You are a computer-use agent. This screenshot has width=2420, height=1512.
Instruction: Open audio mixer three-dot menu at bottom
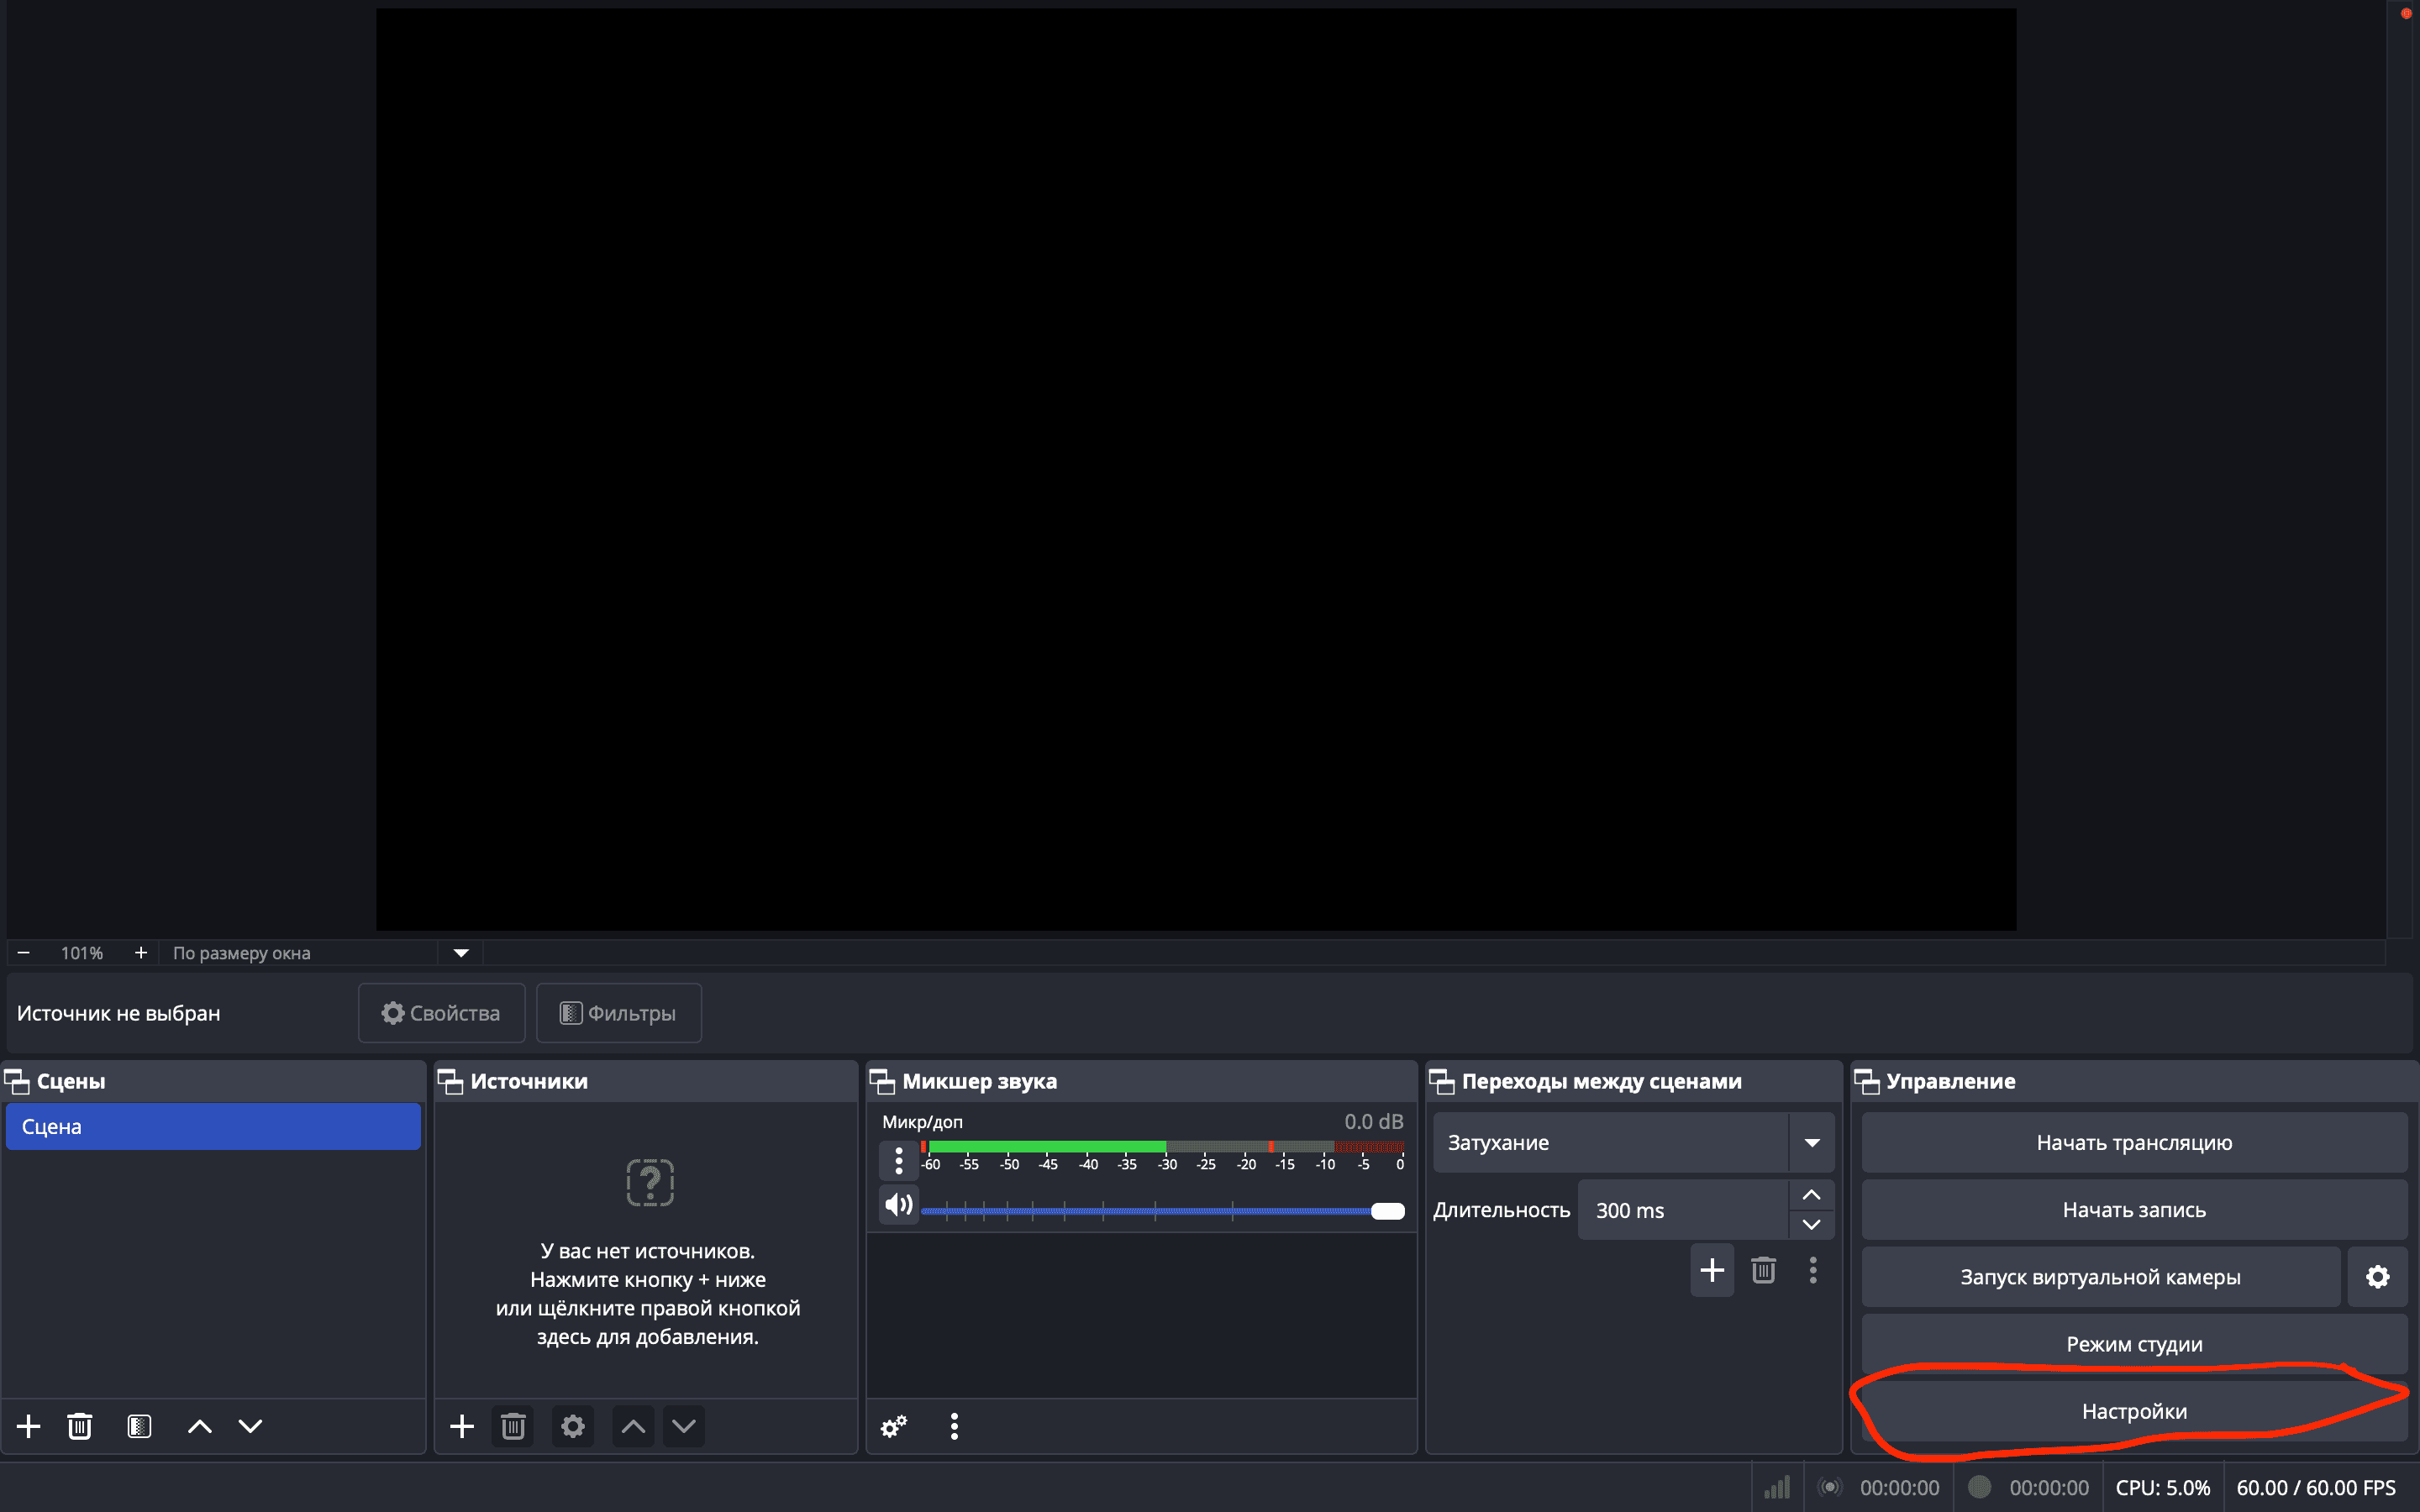coord(954,1426)
